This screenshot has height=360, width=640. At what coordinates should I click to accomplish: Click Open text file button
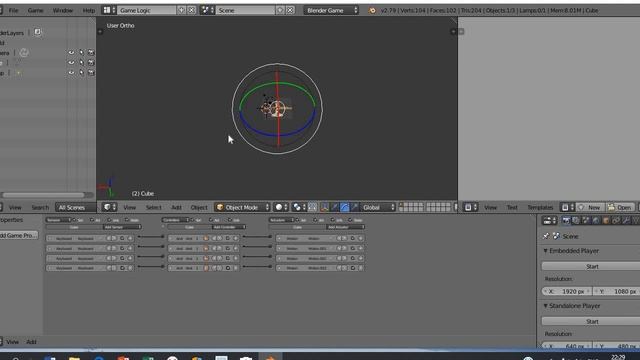[620, 207]
